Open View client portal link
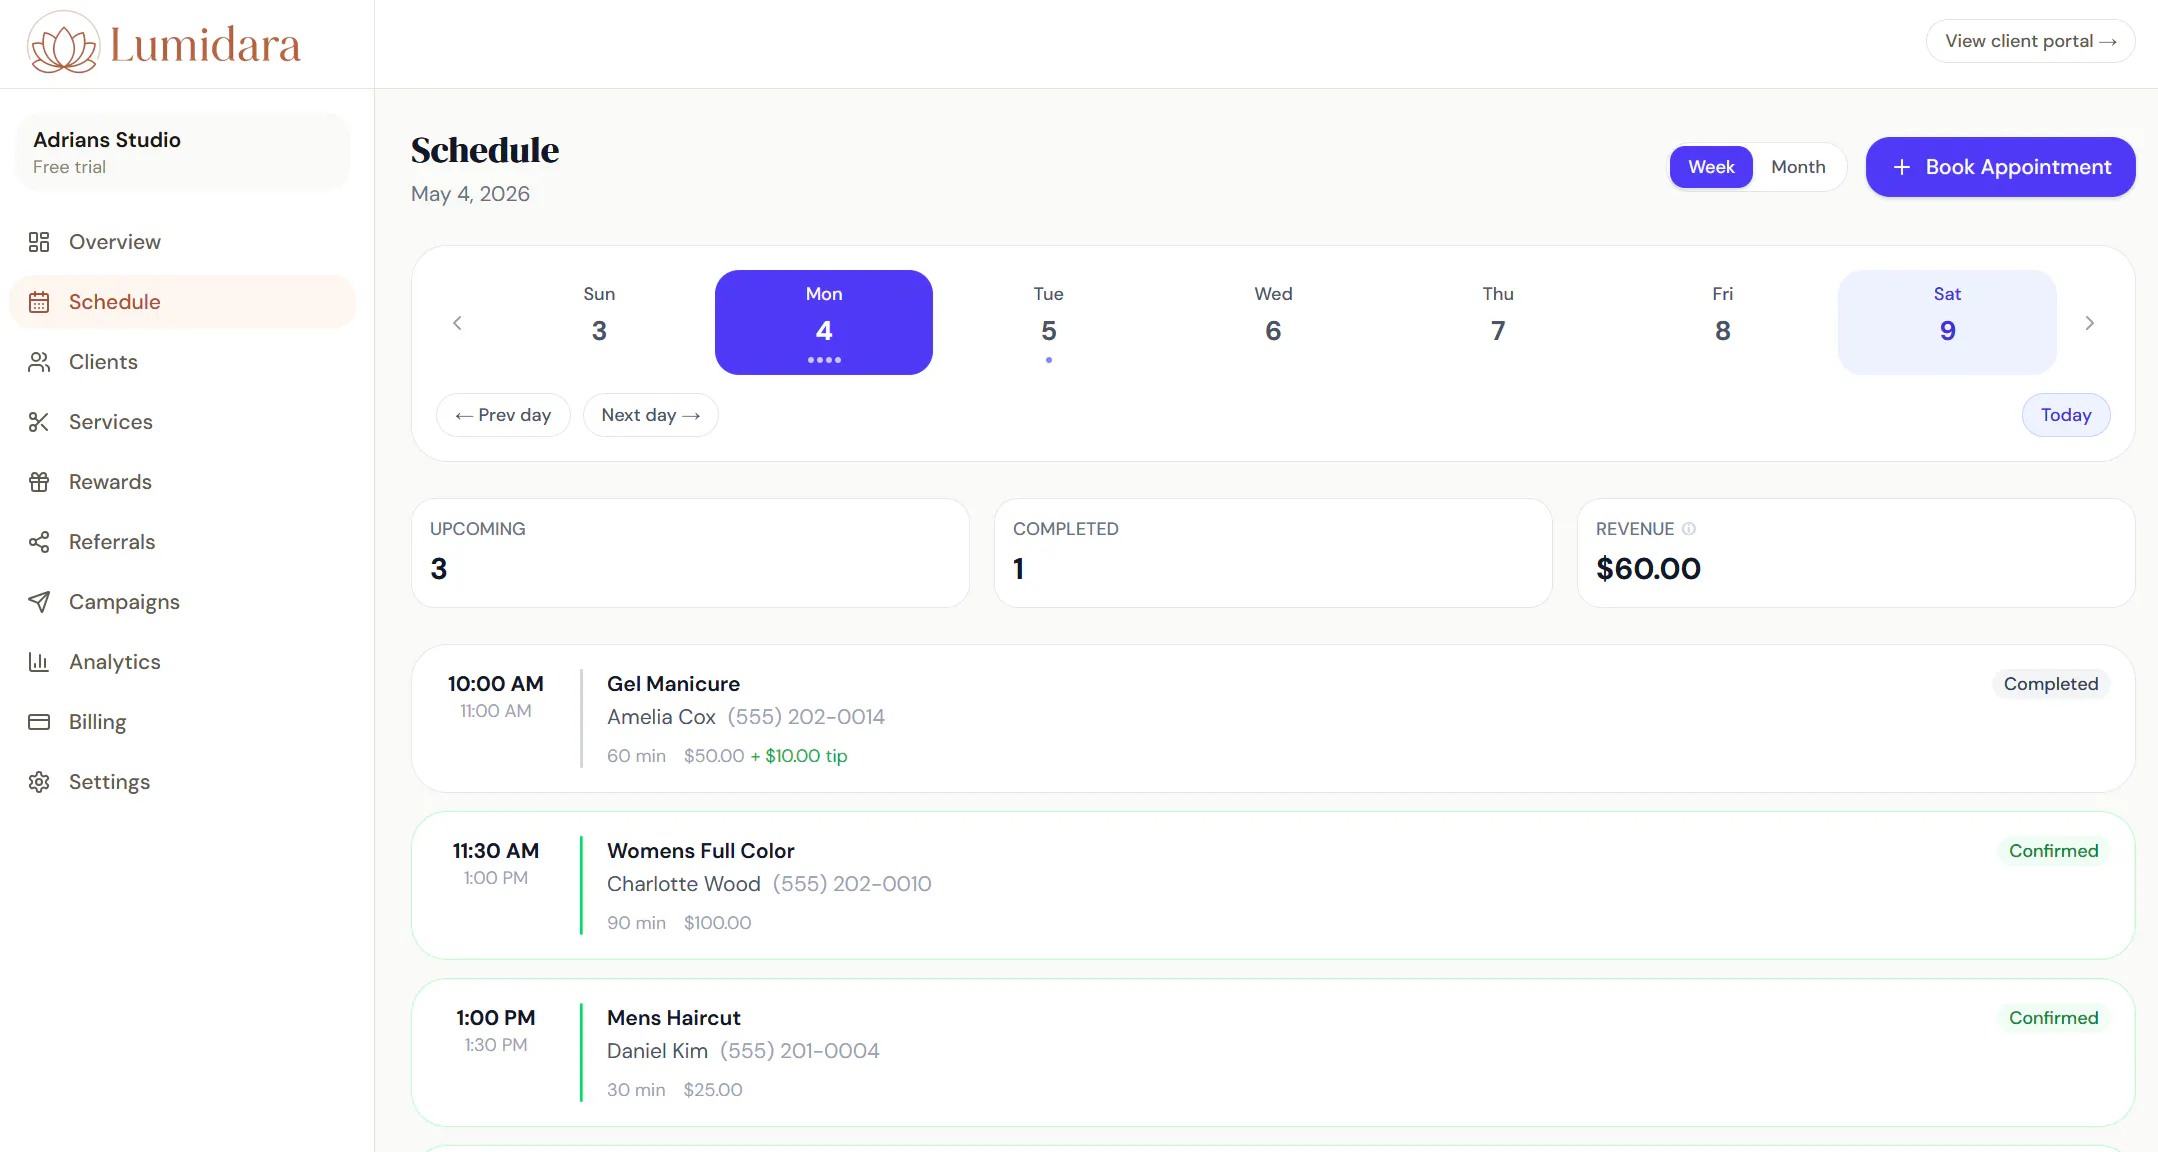Screen dimensions: 2158x1152 (2030, 41)
